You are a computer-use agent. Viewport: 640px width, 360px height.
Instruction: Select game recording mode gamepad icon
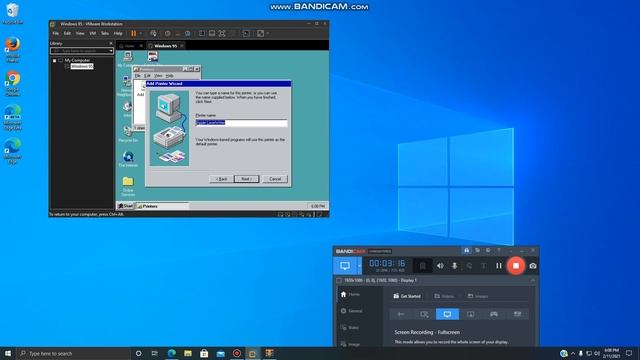[x=494, y=314]
